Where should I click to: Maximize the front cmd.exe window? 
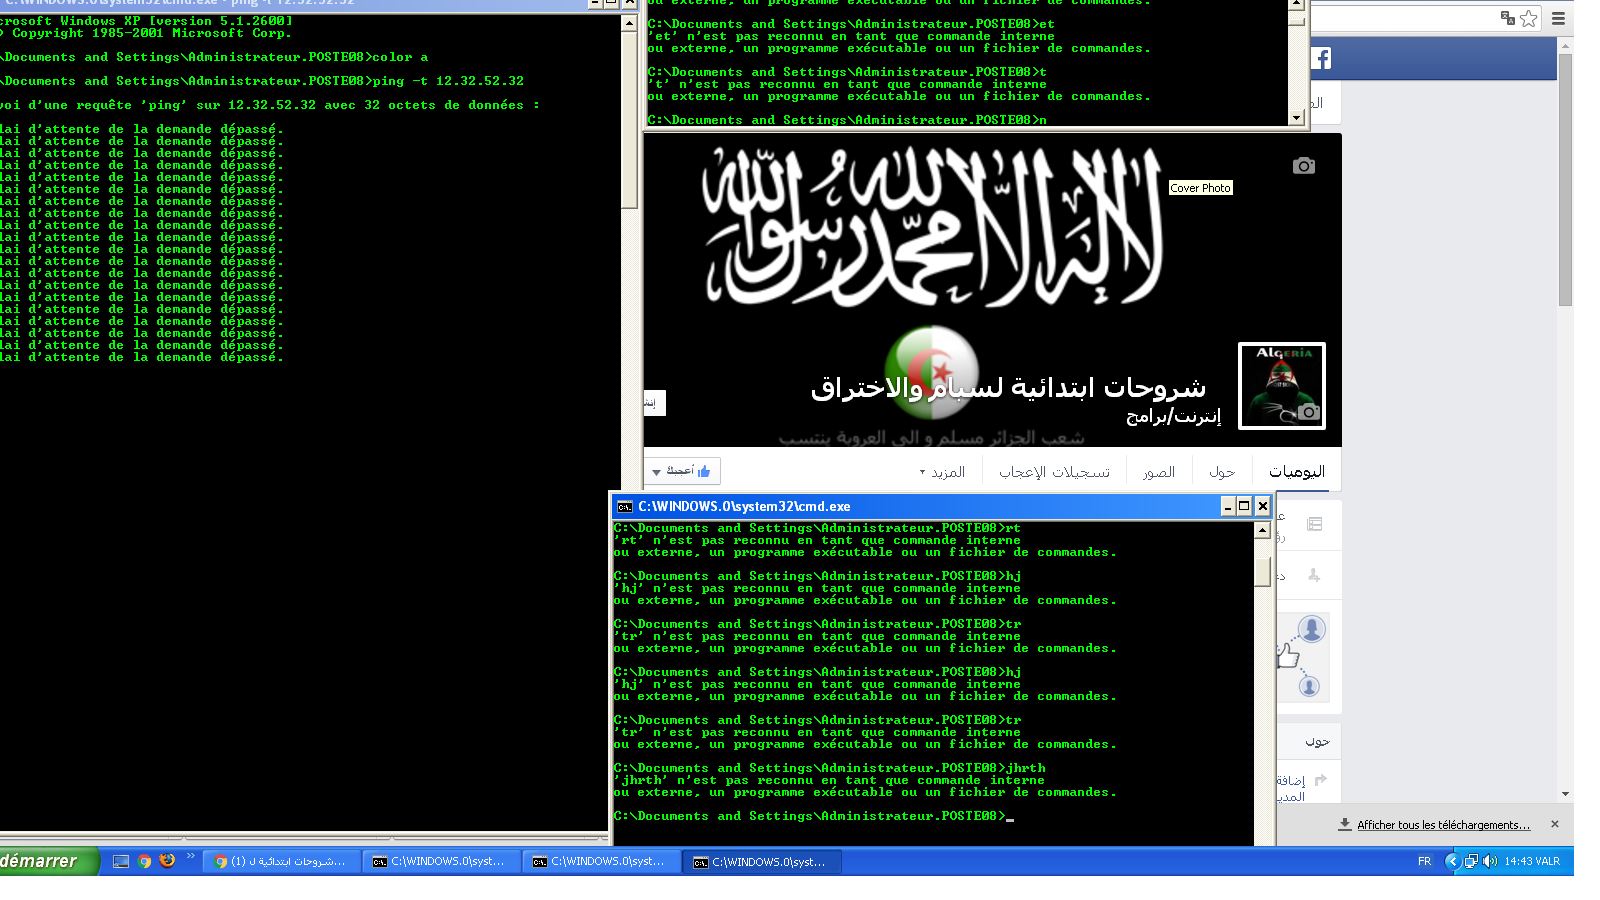click(x=1244, y=506)
